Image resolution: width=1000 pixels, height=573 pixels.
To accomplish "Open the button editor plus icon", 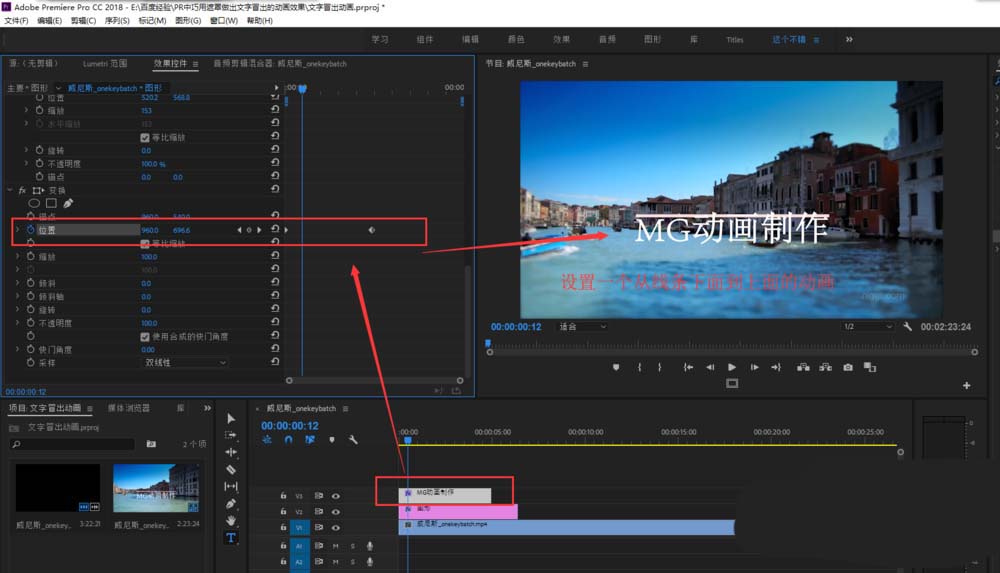I will (966, 385).
